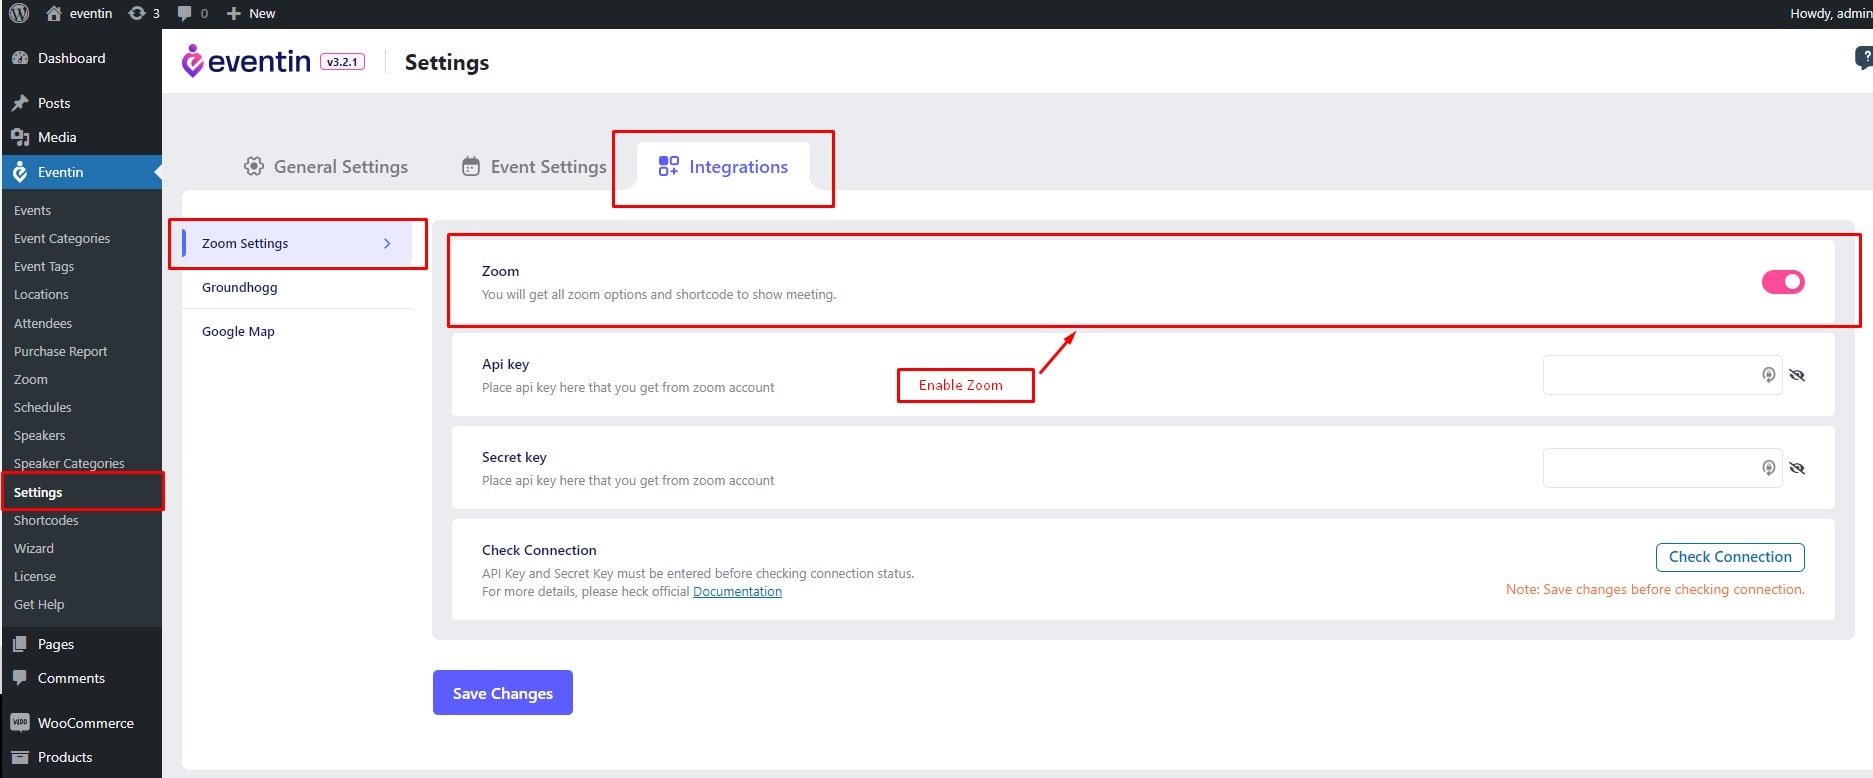Image resolution: width=1873 pixels, height=778 pixels.
Task: Click the Comments sidebar icon
Action: pyautogui.click(x=20, y=678)
